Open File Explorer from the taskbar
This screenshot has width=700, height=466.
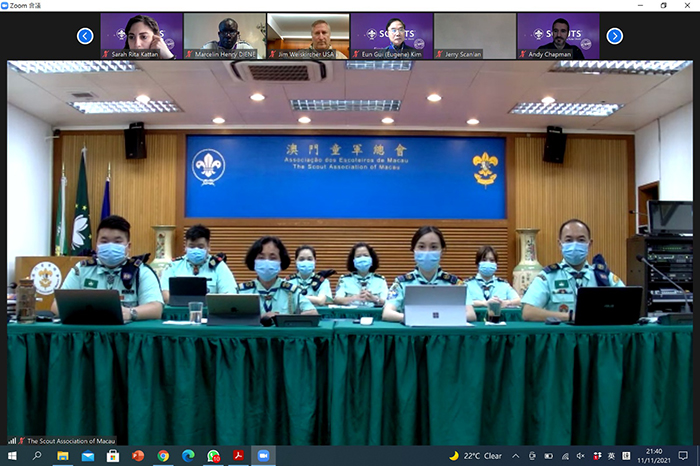(62, 456)
